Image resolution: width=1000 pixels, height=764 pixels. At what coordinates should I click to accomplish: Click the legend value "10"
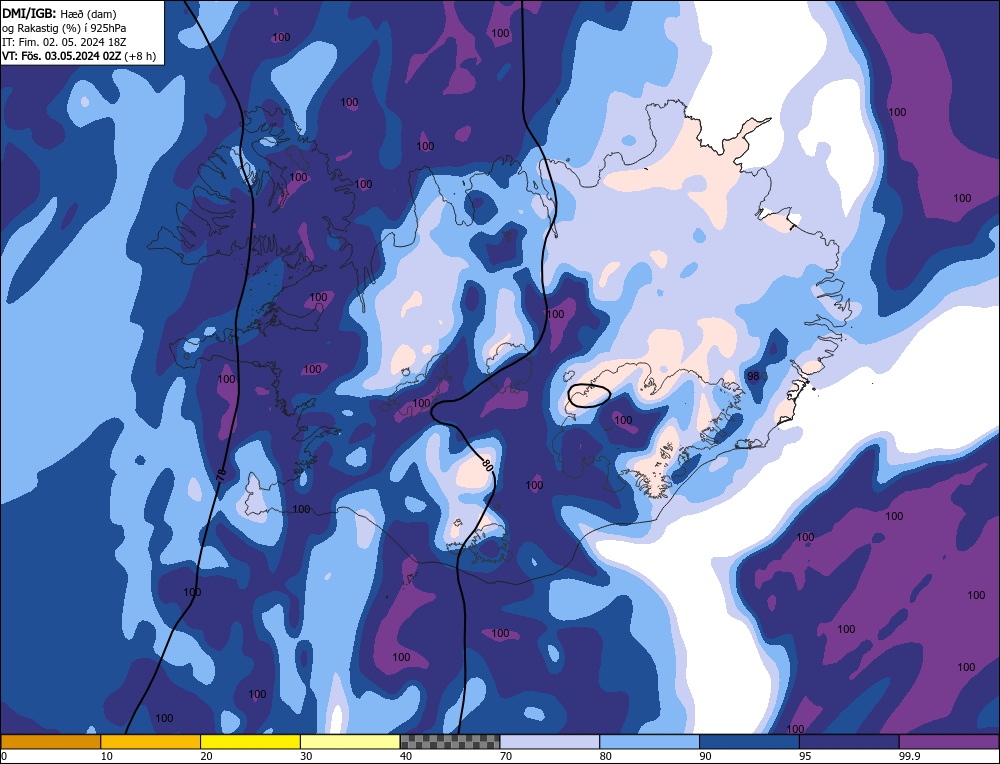tap(107, 756)
